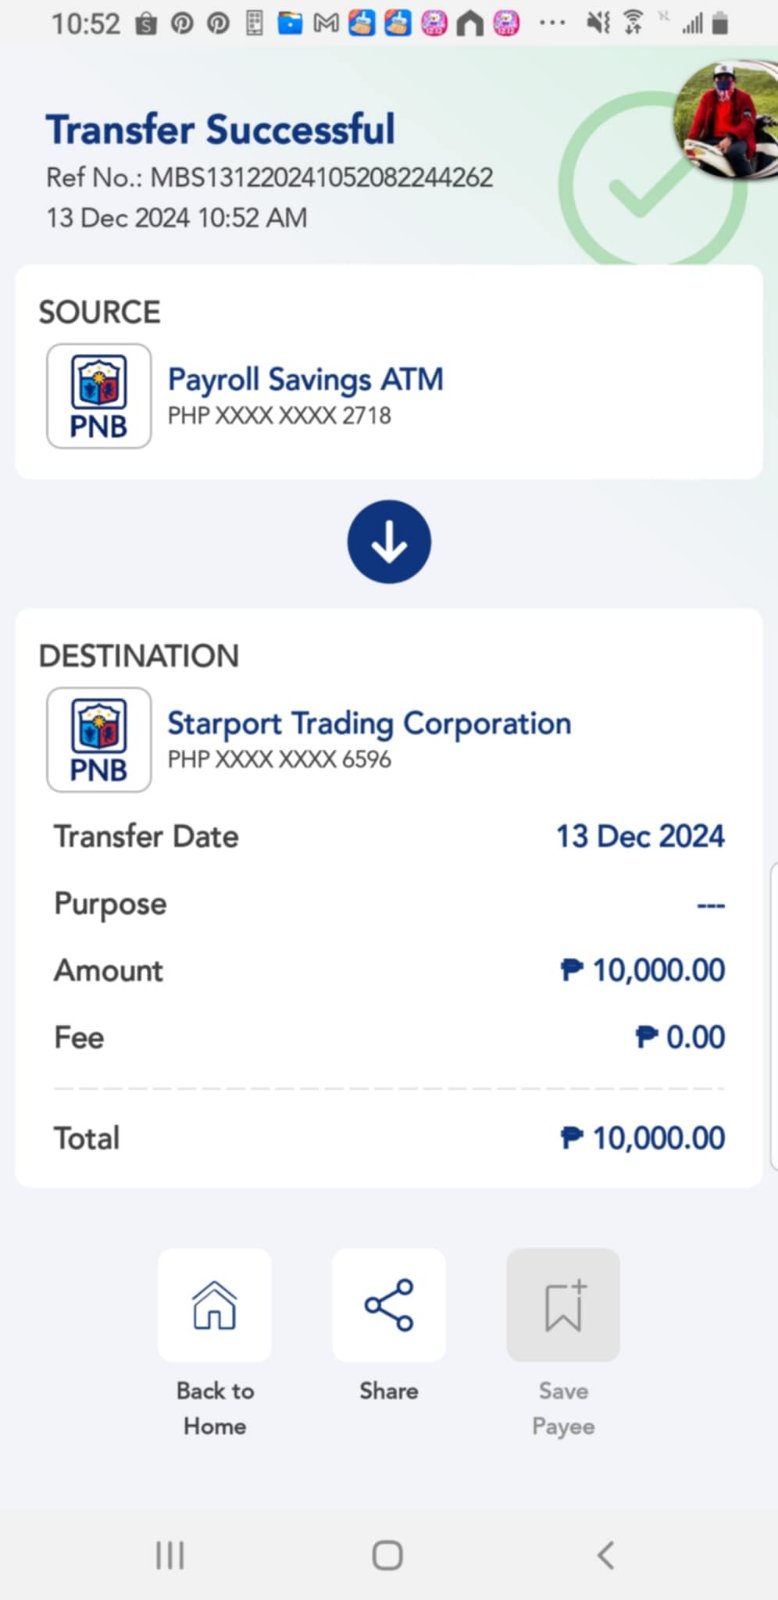Open recent apps from the navigation bar
778x1600 pixels.
(170, 1555)
